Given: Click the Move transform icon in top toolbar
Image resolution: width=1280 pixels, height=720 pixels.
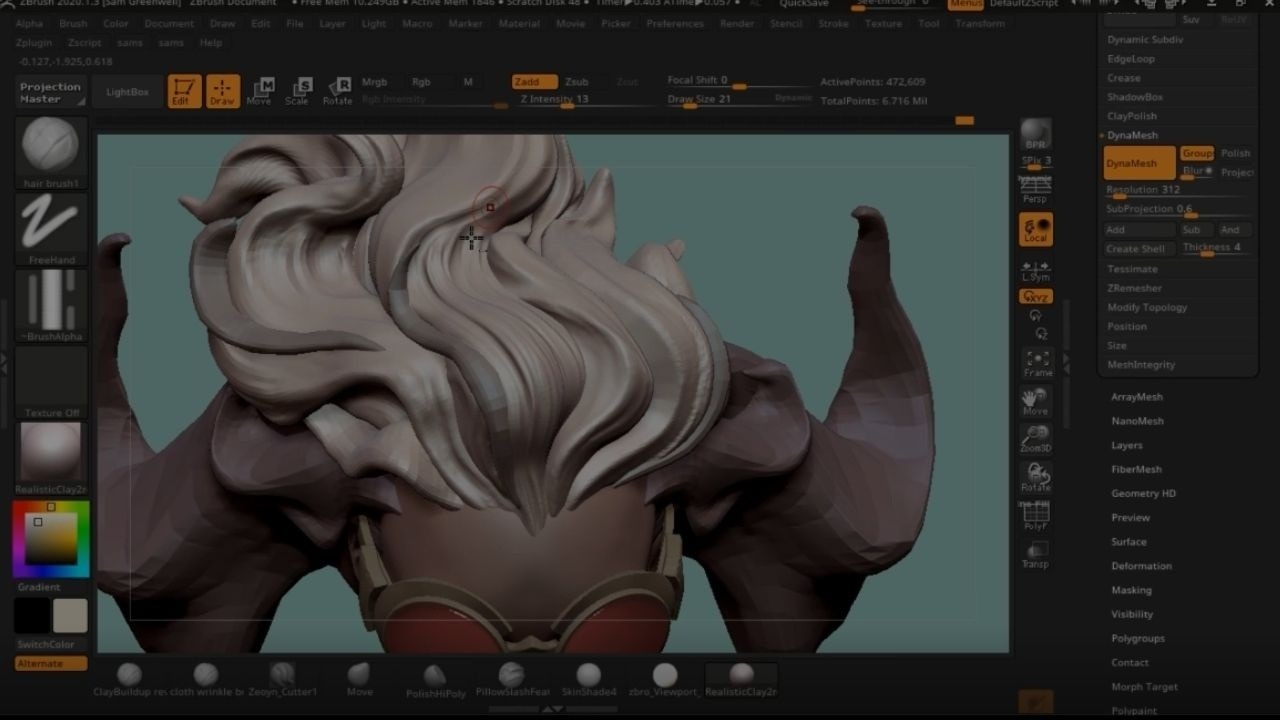Looking at the screenshot, I should (x=259, y=91).
